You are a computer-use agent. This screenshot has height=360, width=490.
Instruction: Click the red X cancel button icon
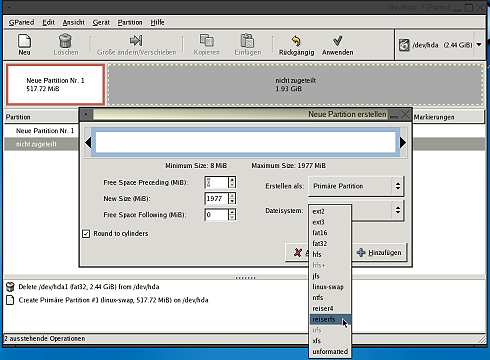297,252
